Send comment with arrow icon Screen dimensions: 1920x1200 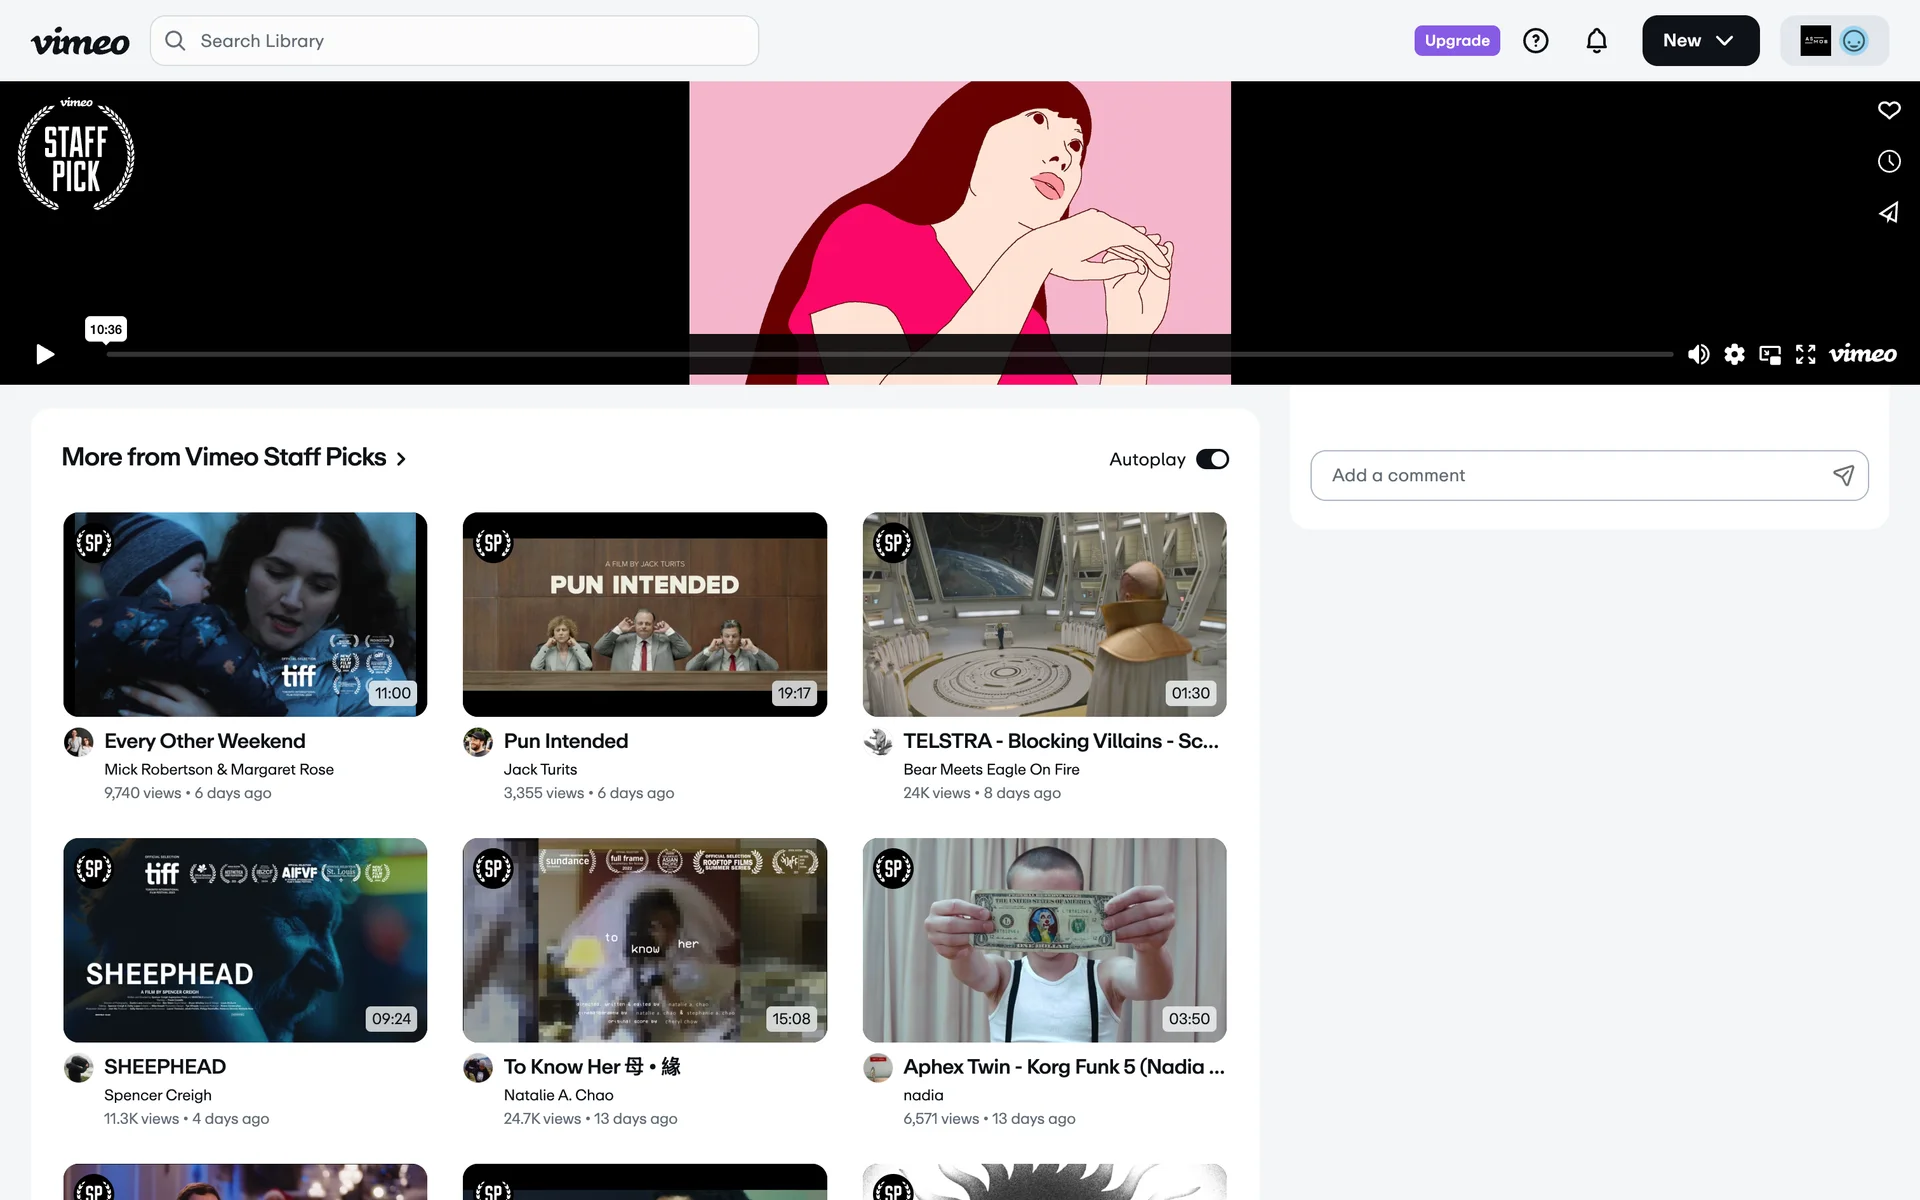1842,475
